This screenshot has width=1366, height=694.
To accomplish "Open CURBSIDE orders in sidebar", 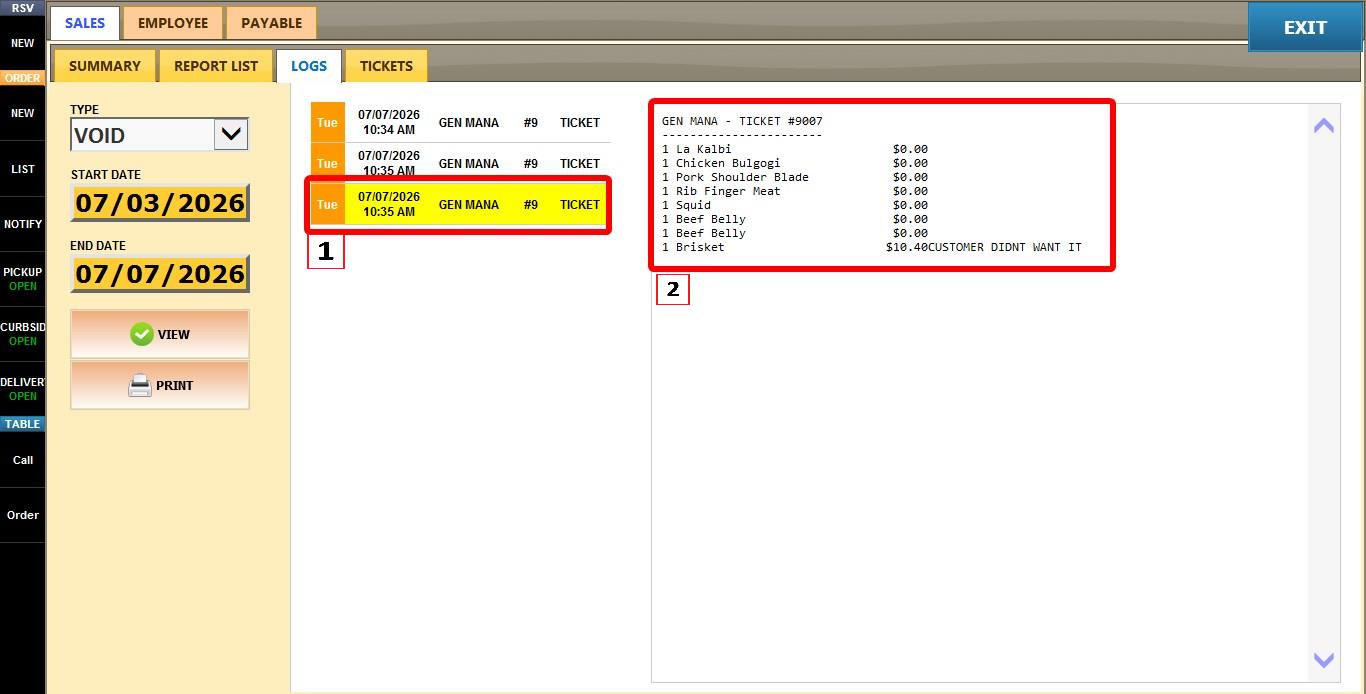I will tap(22, 334).
